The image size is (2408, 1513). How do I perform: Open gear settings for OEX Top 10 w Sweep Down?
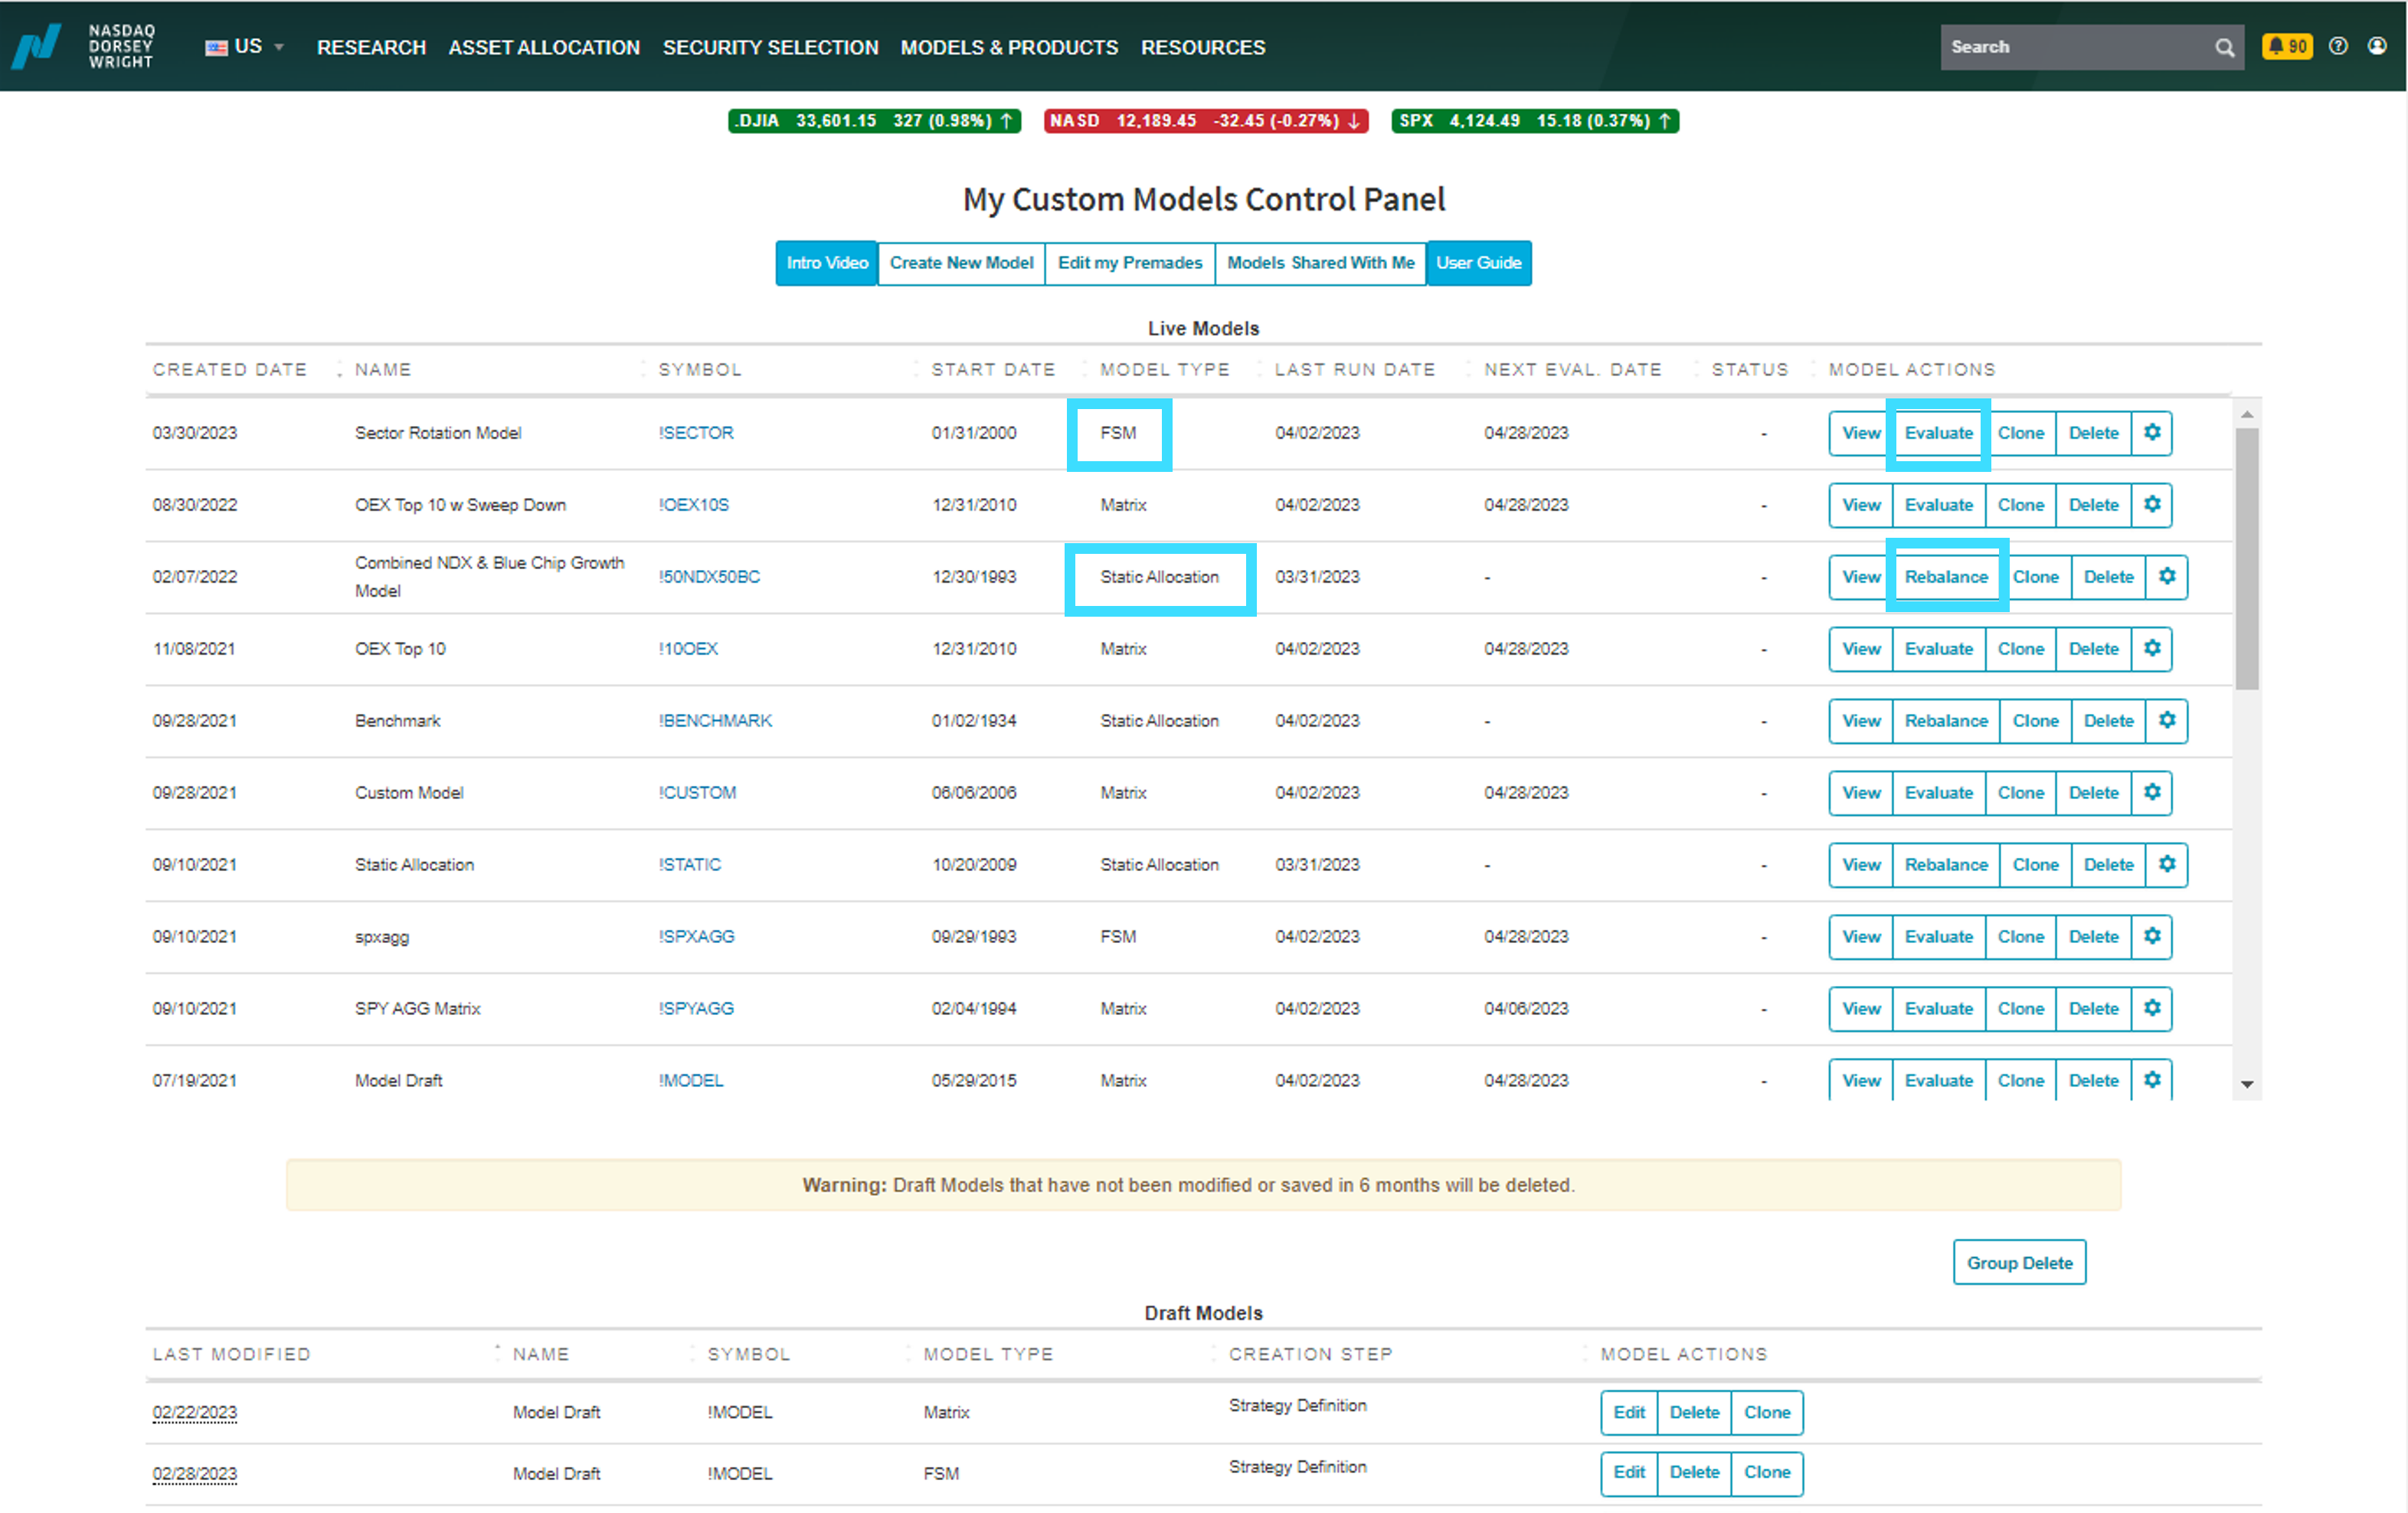2151,504
